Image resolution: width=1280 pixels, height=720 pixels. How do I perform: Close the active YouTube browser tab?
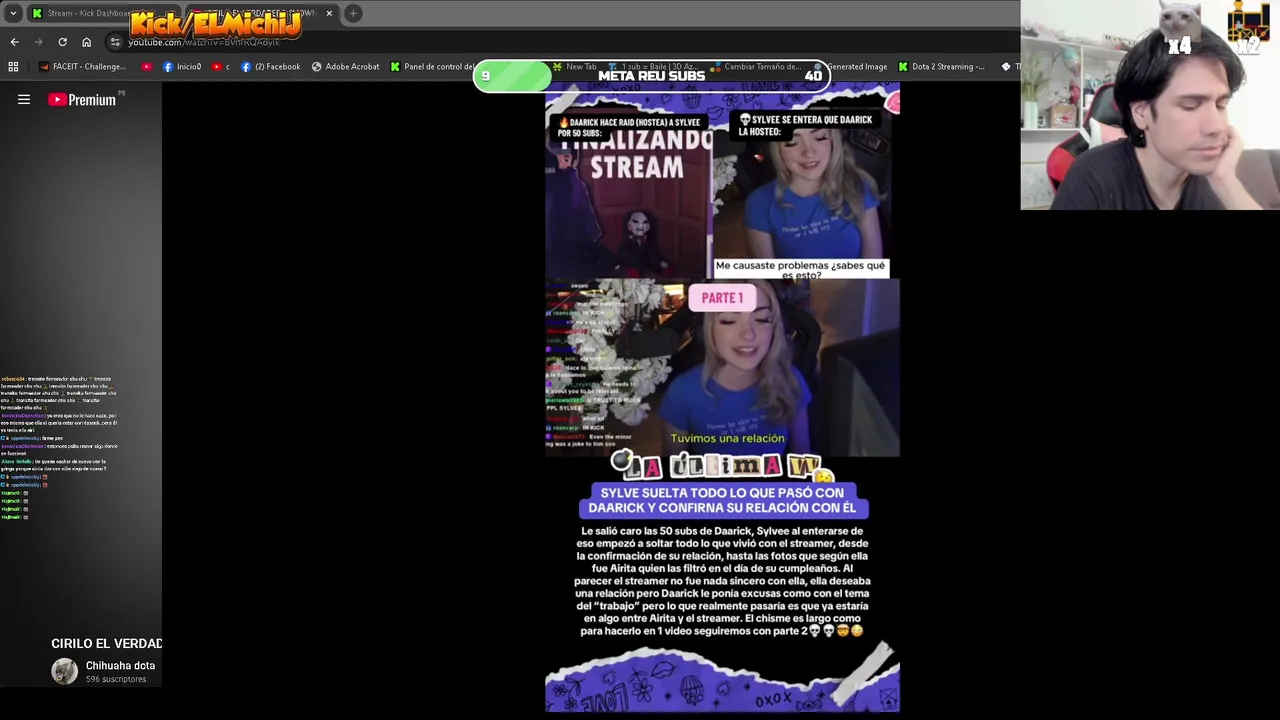point(329,13)
